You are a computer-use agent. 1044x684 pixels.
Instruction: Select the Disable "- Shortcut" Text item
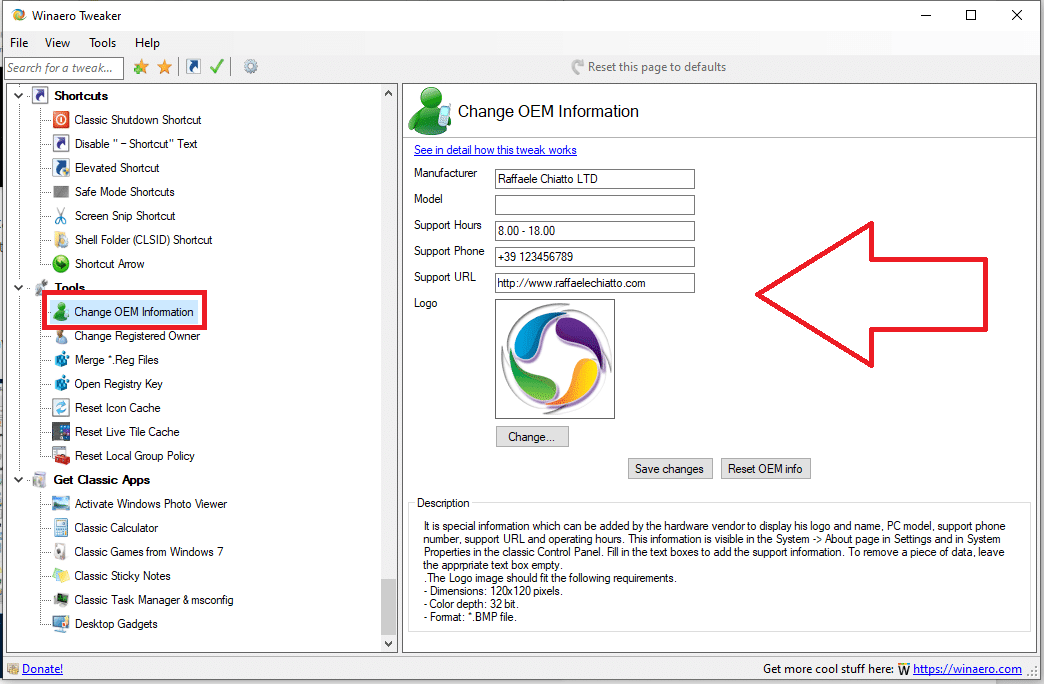pyautogui.click(x=136, y=144)
